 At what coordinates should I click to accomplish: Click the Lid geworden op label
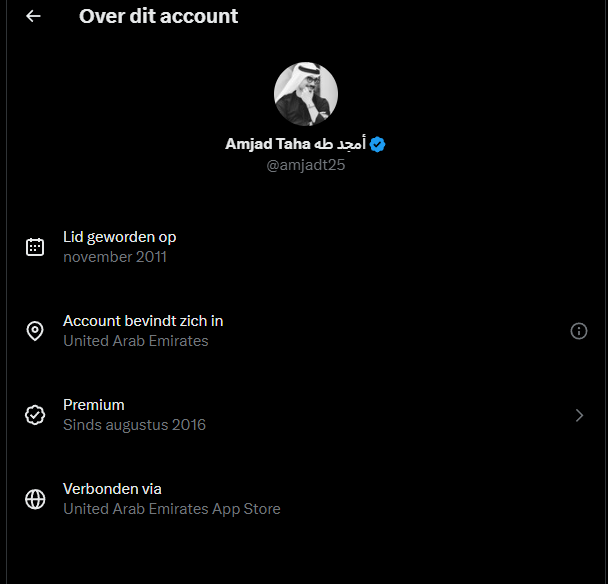coord(119,237)
